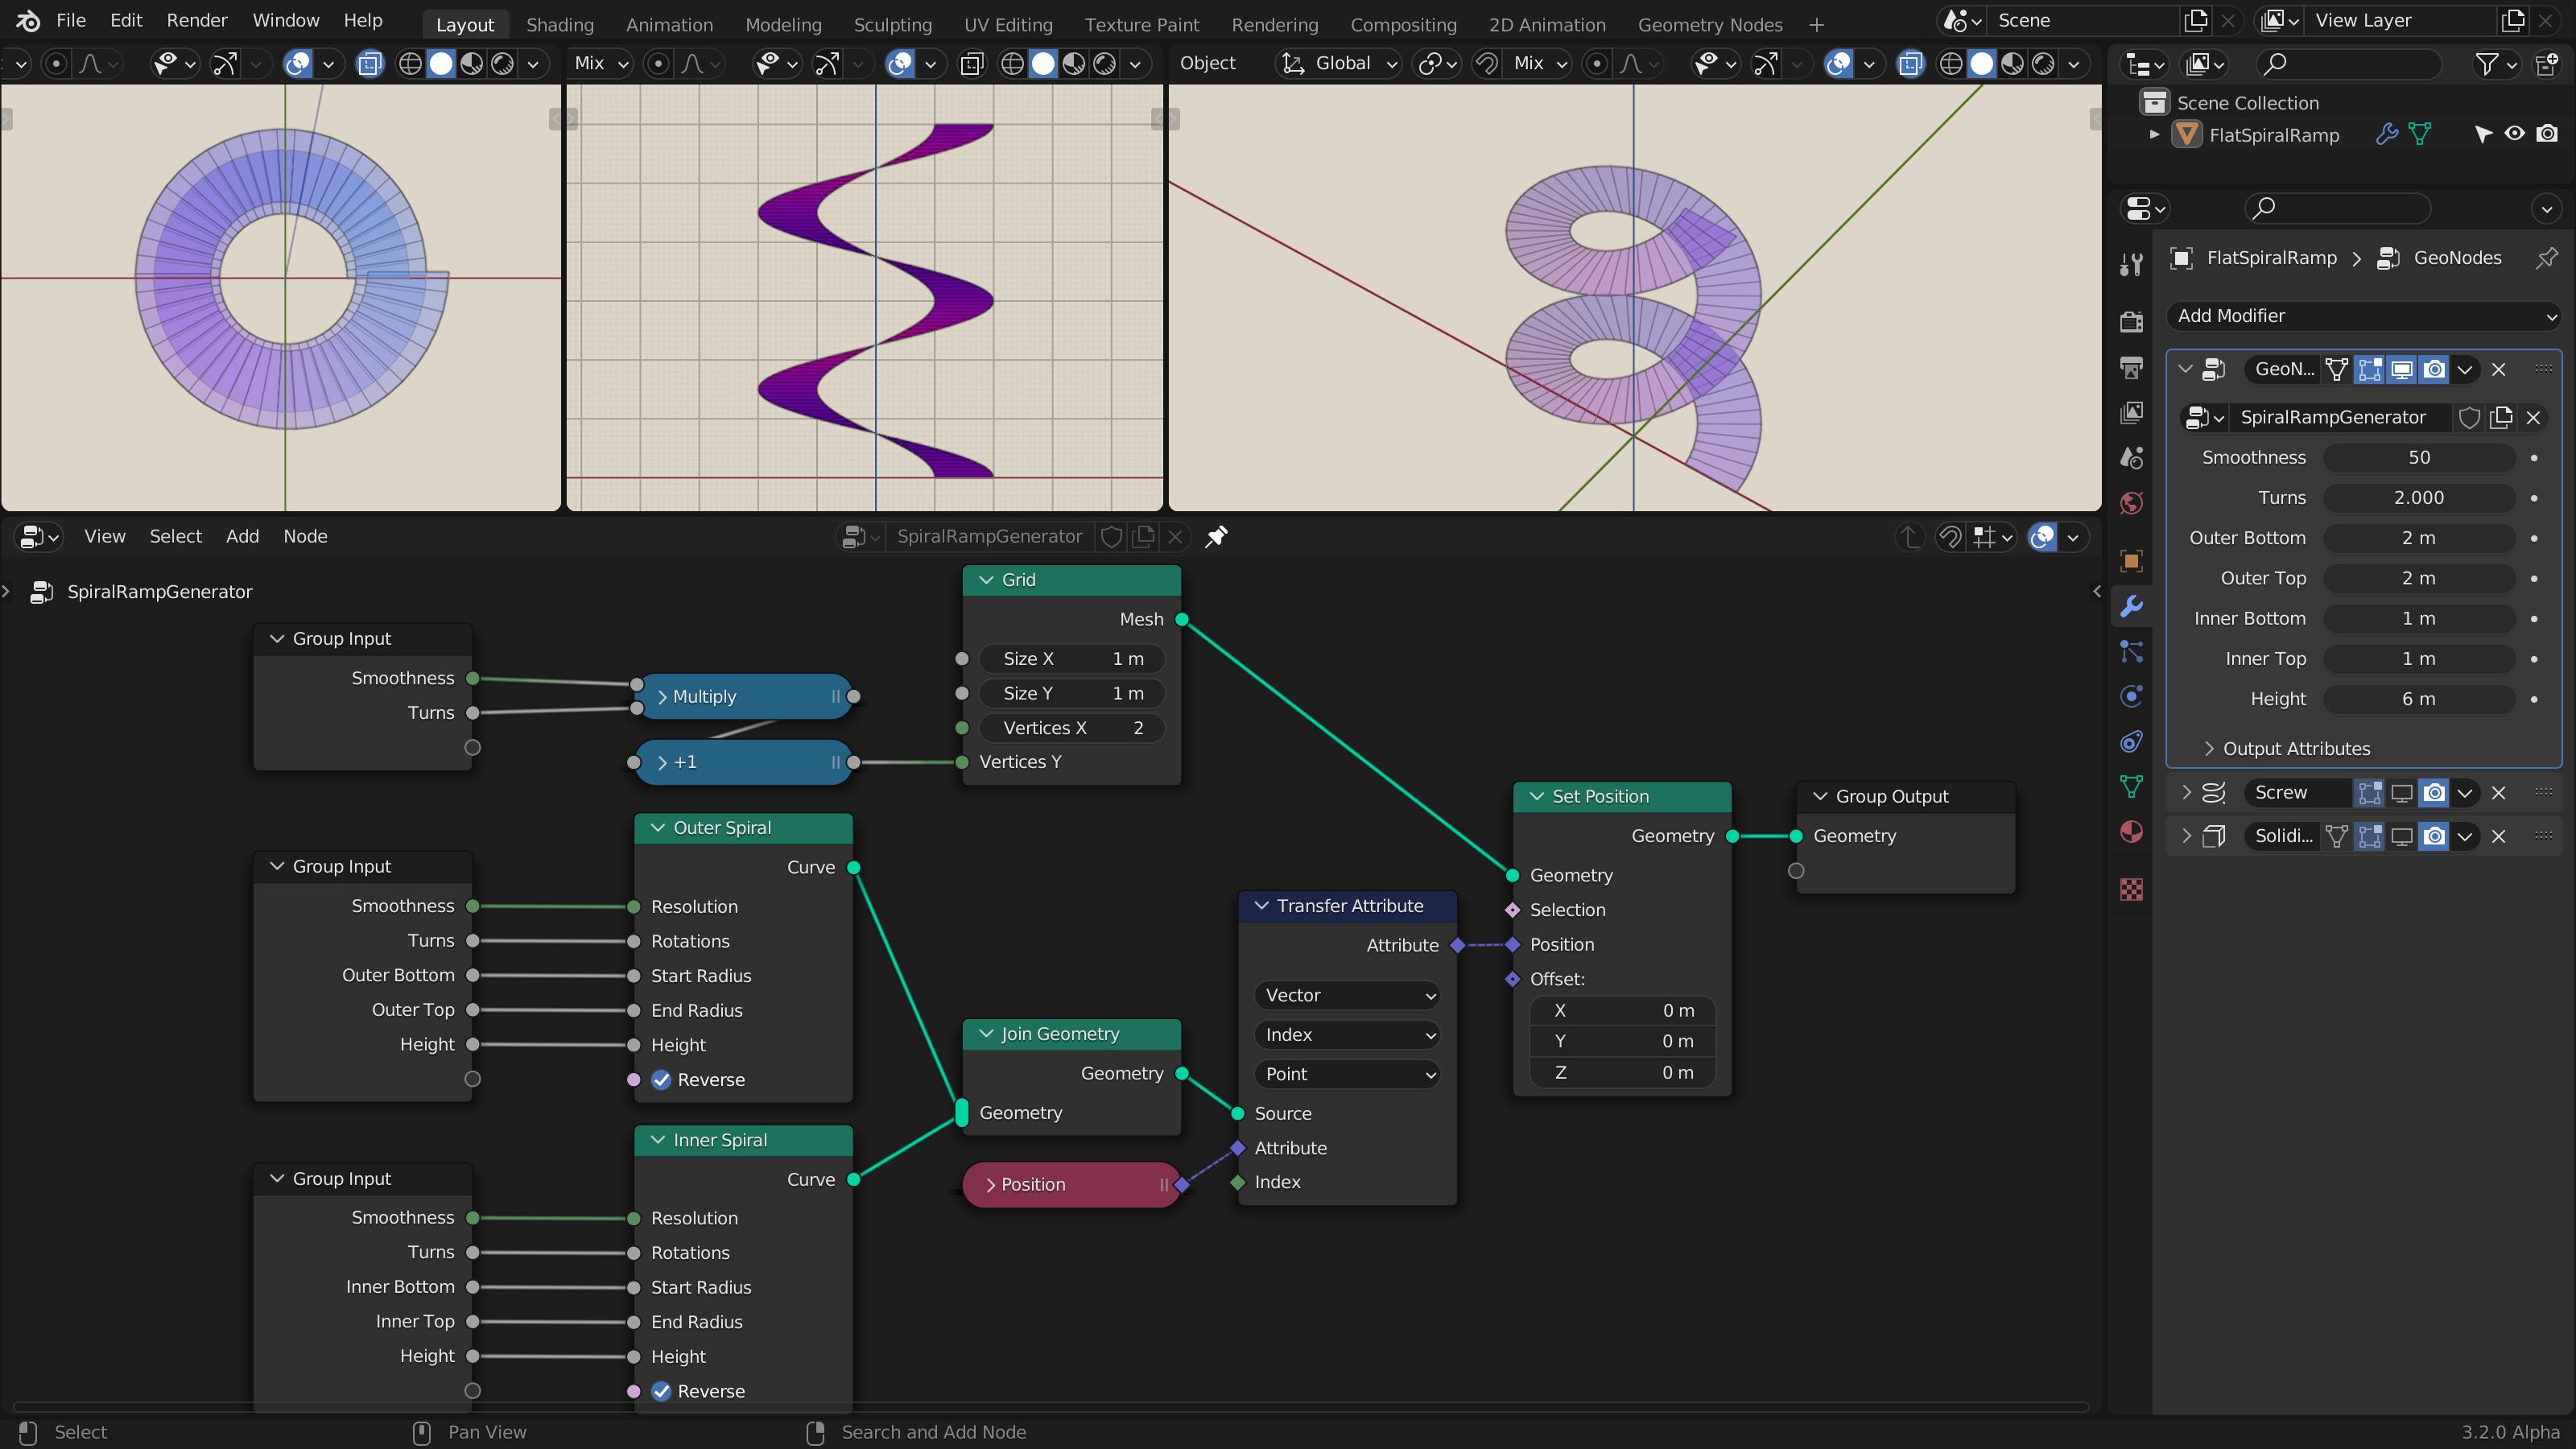Open the Render properties tab

pyautogui.click(x=2131, y=322)
